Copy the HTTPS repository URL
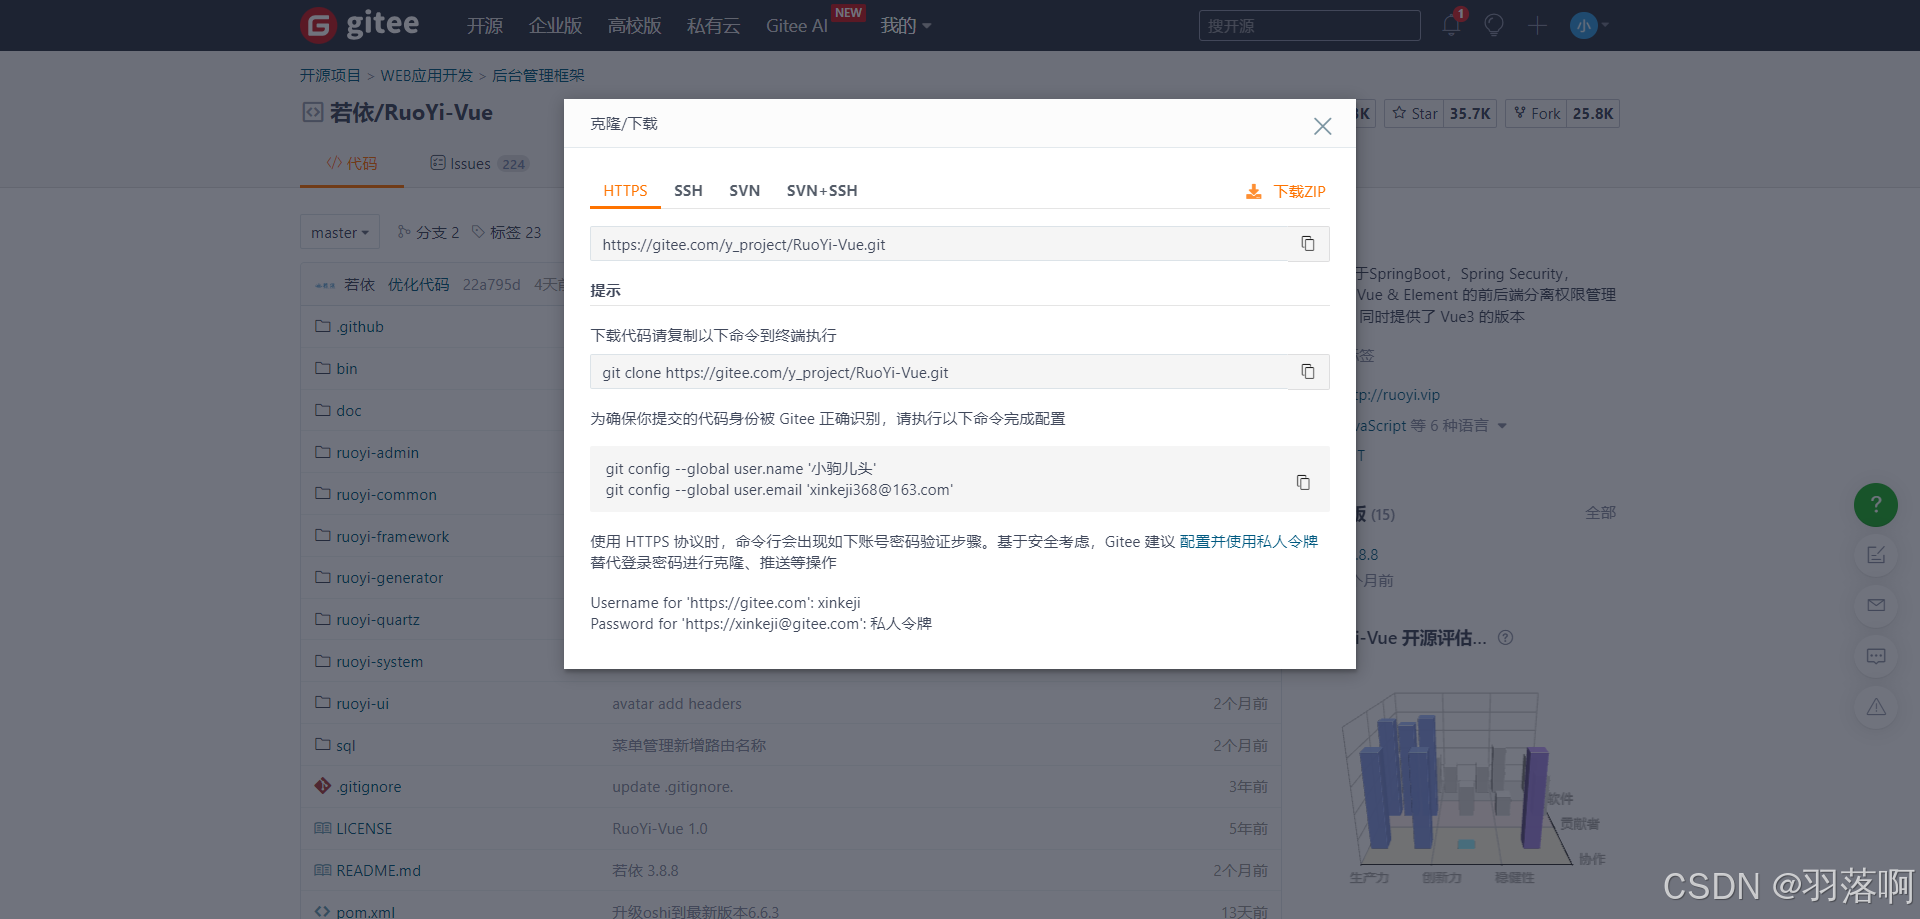Image resolution: width=1920 pixels, height=919 pixels. pyautogui.click(x=1307, y=244)
